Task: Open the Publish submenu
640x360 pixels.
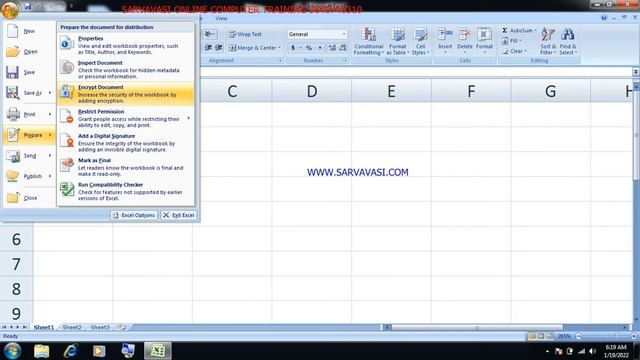Action: pos(29,176)
